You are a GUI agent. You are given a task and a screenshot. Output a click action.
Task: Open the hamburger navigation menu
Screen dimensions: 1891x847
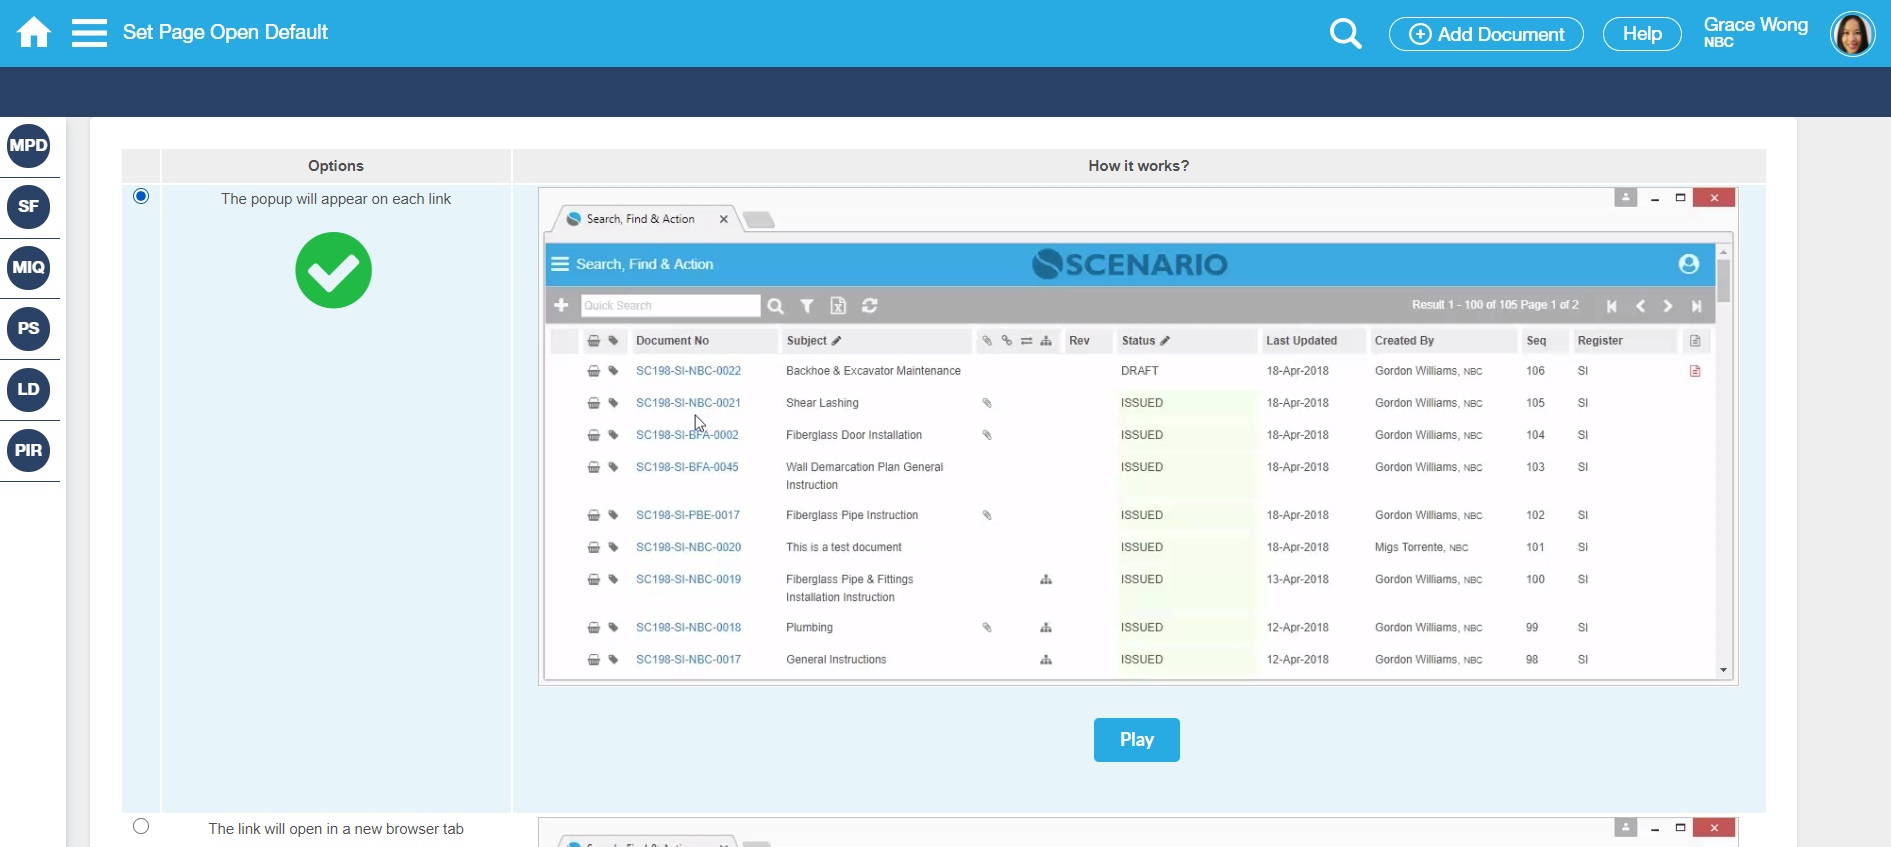(89, 33)
